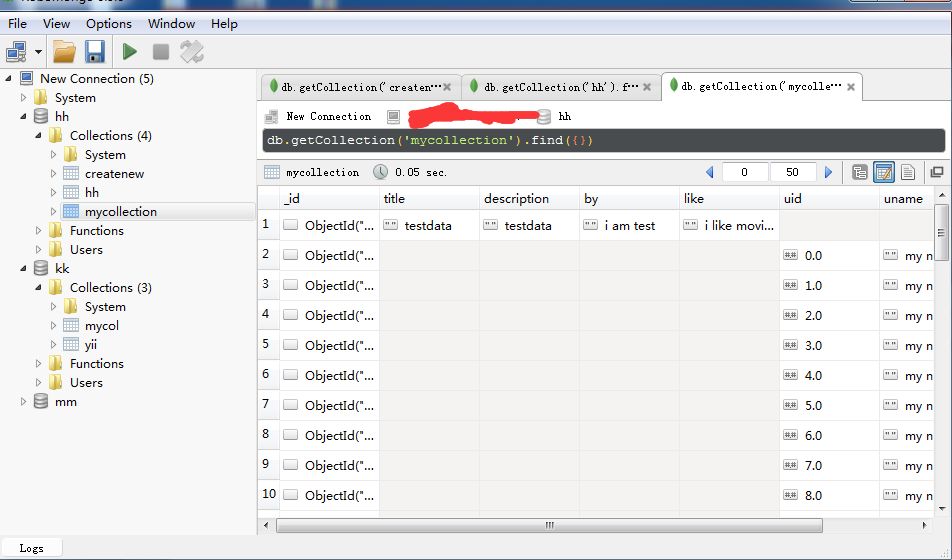
Task: Open the connect dropdown arrow in toolbar
Action: tap(39, 51)
